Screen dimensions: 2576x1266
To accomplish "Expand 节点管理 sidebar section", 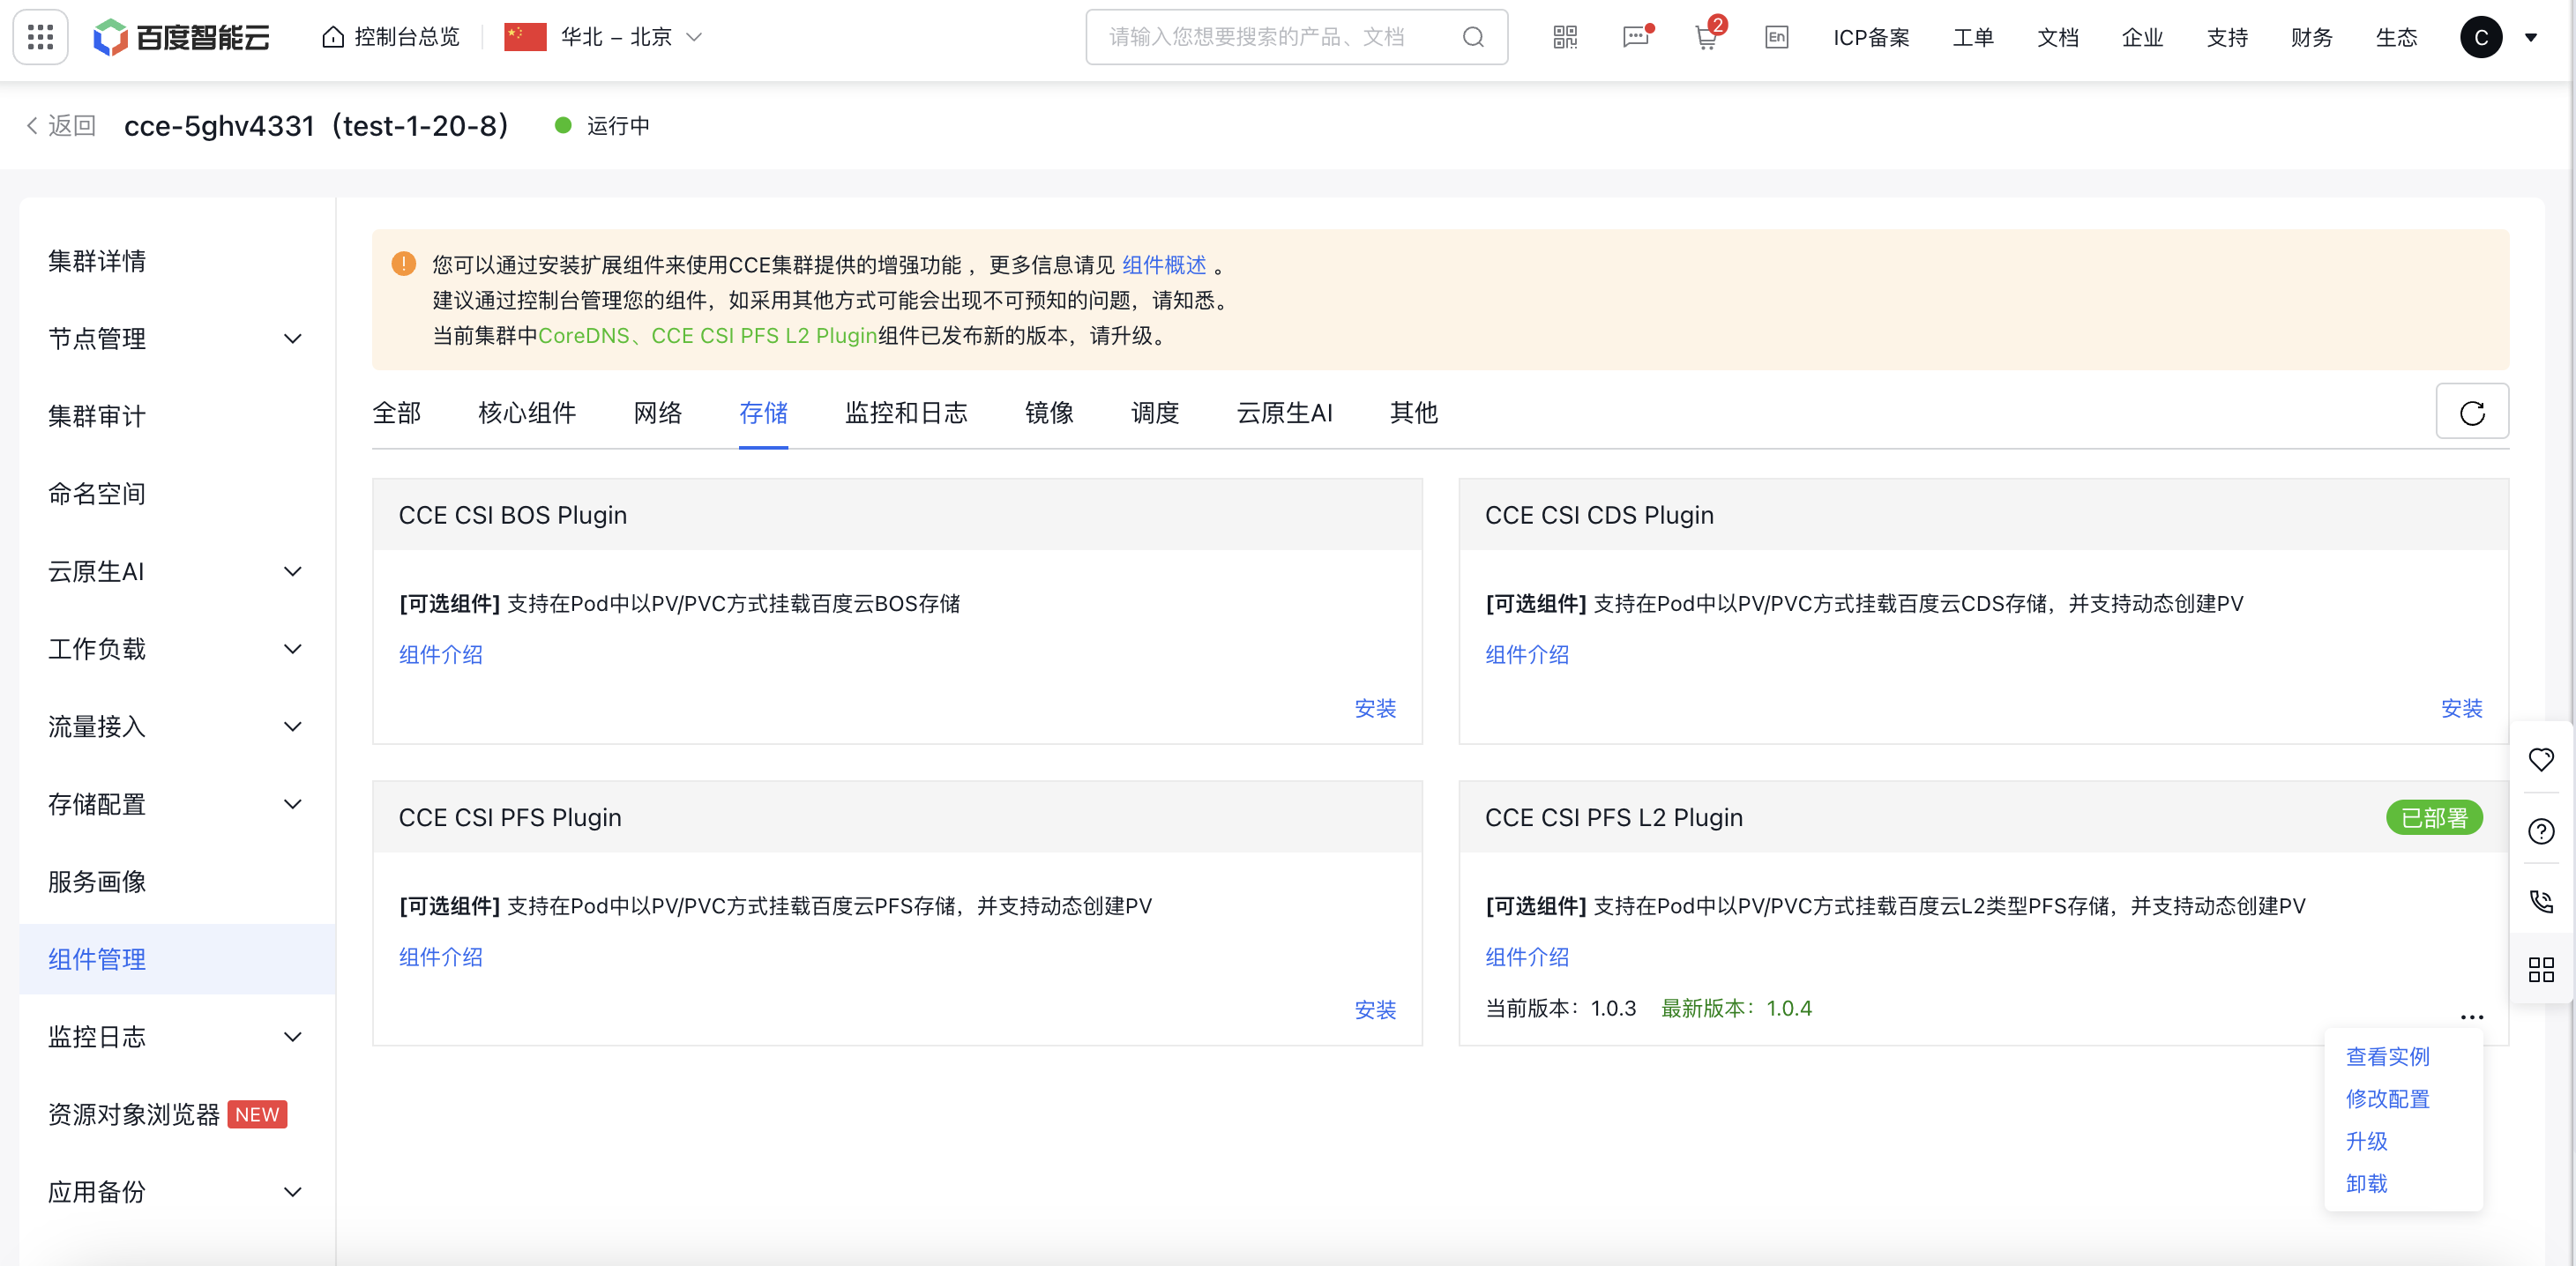I will point(177,338).
